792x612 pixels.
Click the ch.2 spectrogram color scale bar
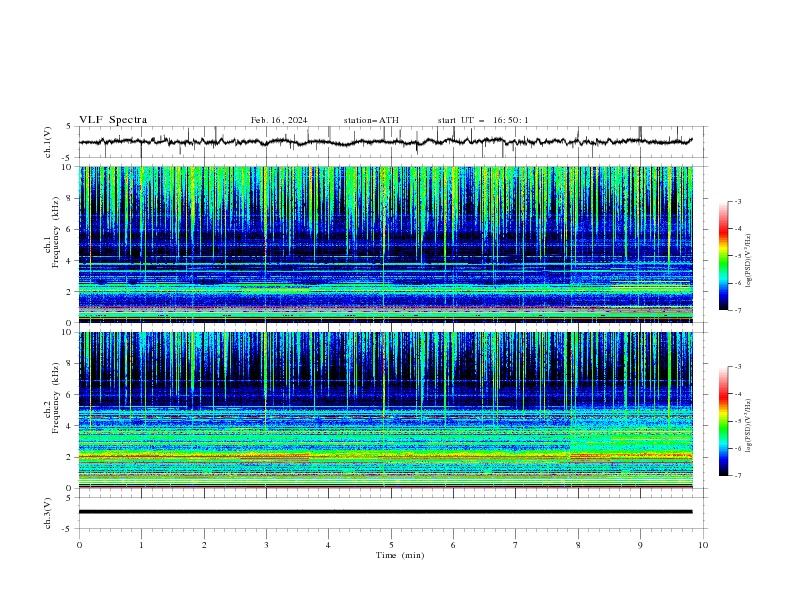[x=723, y=421]
